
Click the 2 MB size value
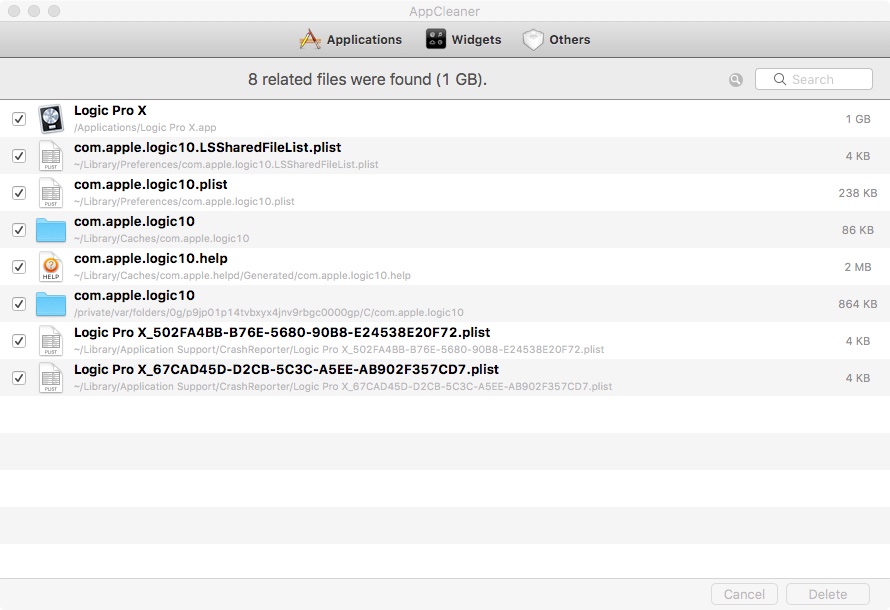coord(858,267)
